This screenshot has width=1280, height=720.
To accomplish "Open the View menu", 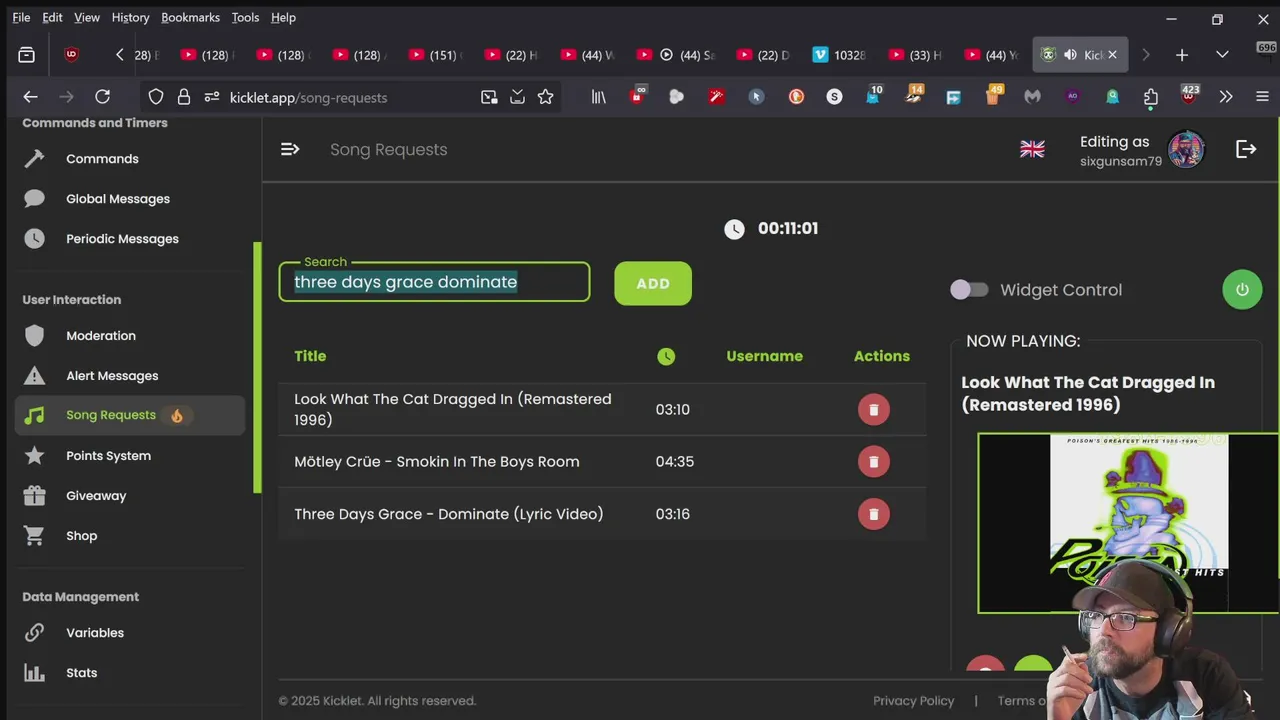I will [x=87, y=17].
